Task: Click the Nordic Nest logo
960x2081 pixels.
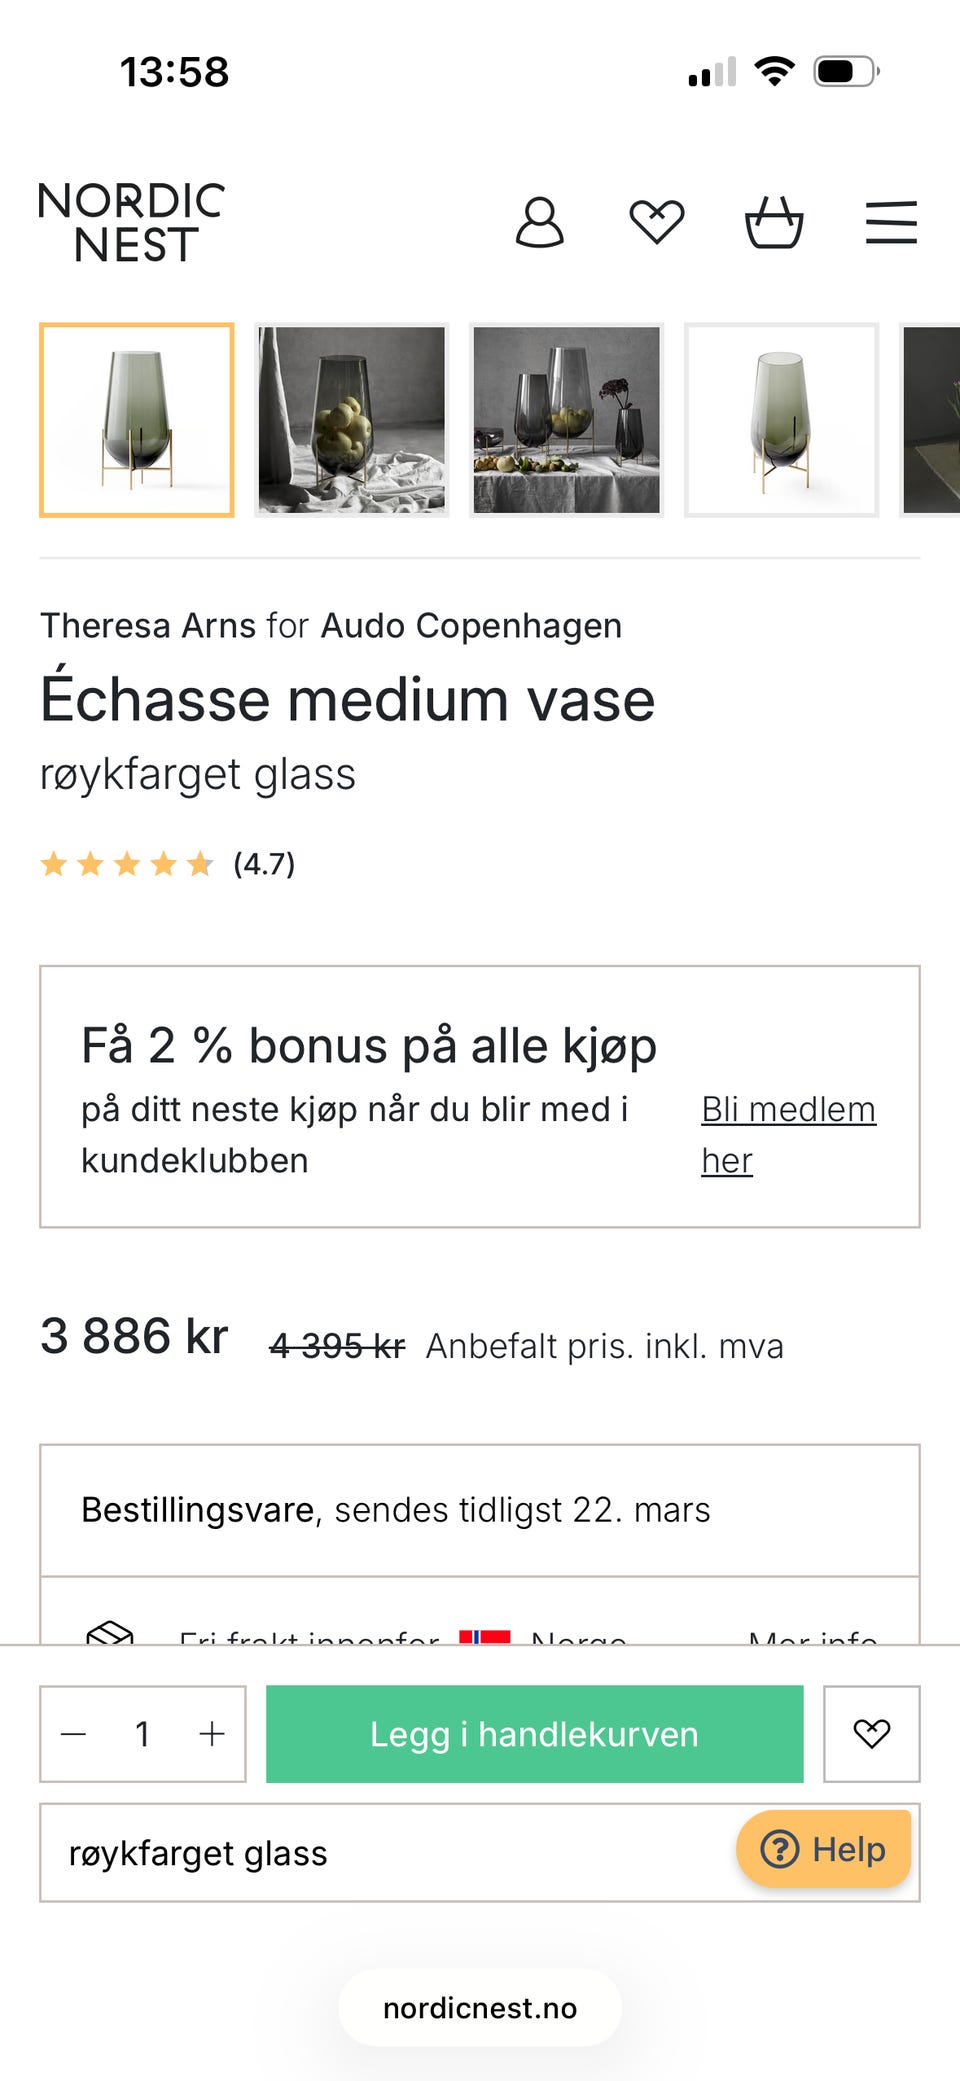Action: [x=132, y=222]
